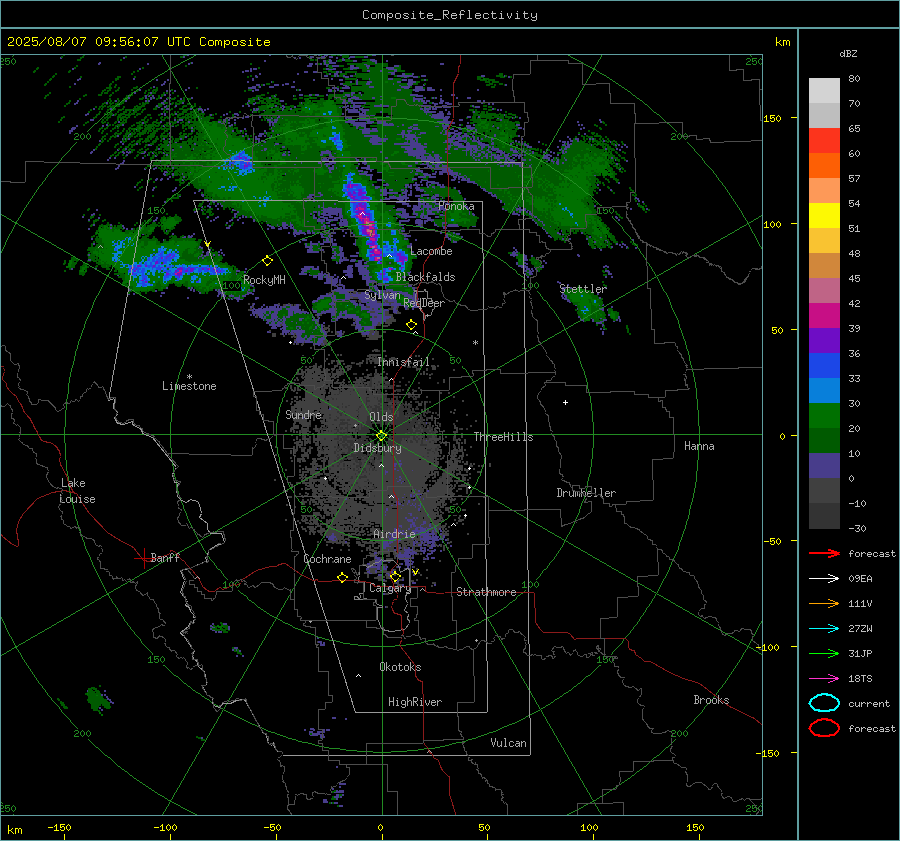Click the Cochrane city label
Image resolution: width=900 pixels, height=841 pixels.
(x=327, y=559)
